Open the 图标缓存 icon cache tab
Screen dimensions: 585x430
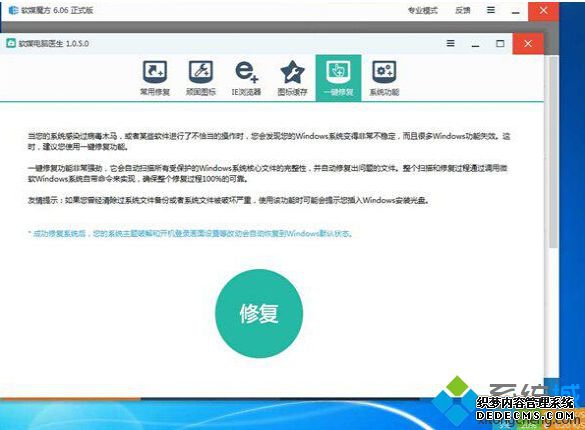pyautogui.click(x=292, y=78)
